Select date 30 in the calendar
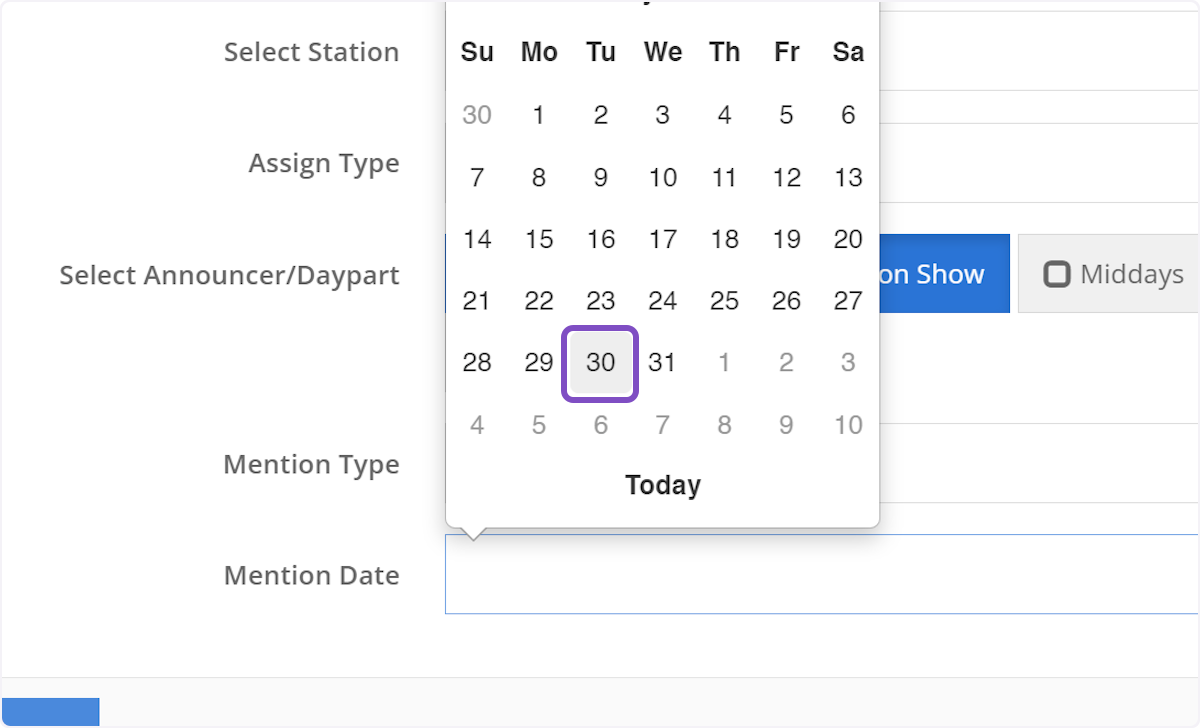The image size is (1200, 728). [x=600, y=362]
